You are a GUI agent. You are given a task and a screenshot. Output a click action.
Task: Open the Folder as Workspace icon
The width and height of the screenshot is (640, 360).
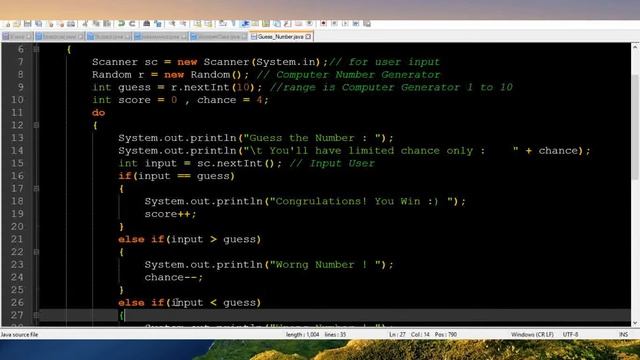coord(298,24)
